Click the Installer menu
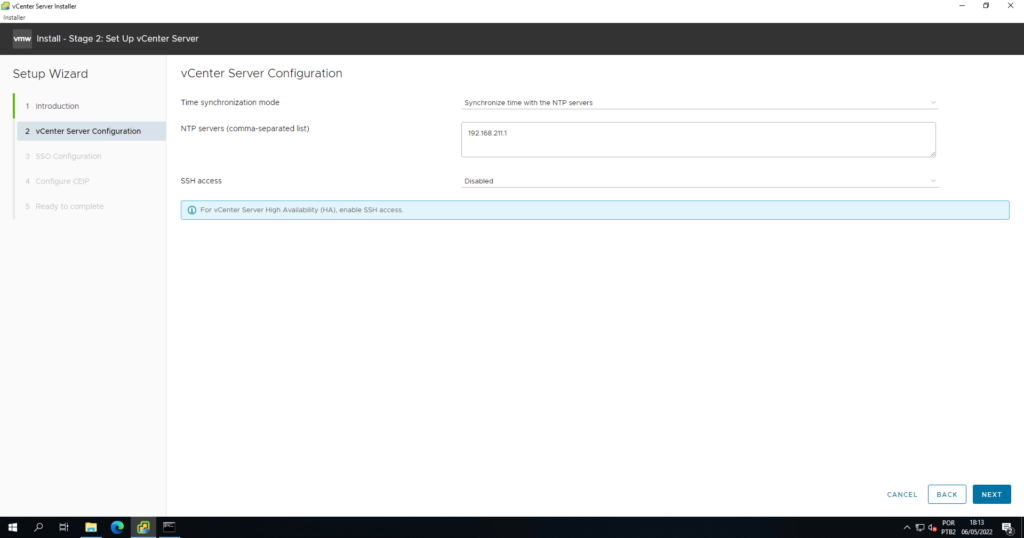Image resolution: width=1024 pixels, height=538 pixels. point(14,18)
